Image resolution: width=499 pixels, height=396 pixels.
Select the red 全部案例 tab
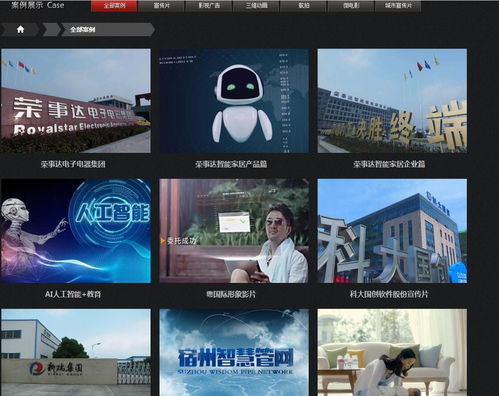[114, 6]
